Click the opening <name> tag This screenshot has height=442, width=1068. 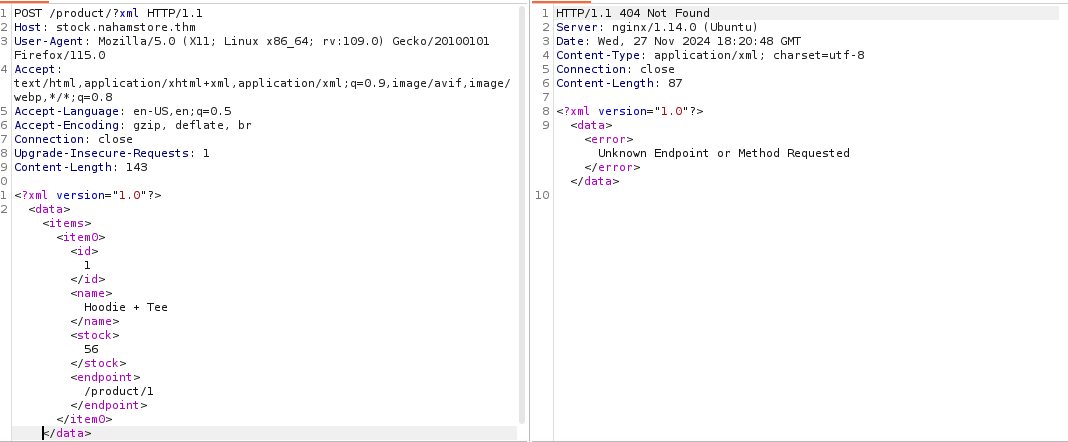coord(91,293)
